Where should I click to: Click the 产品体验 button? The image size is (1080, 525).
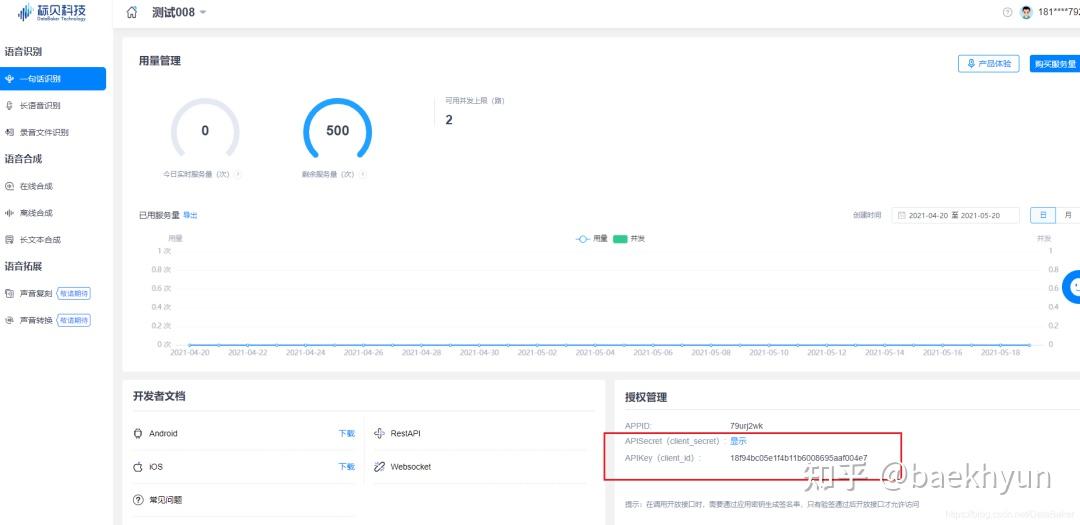(x=988, y=63)
